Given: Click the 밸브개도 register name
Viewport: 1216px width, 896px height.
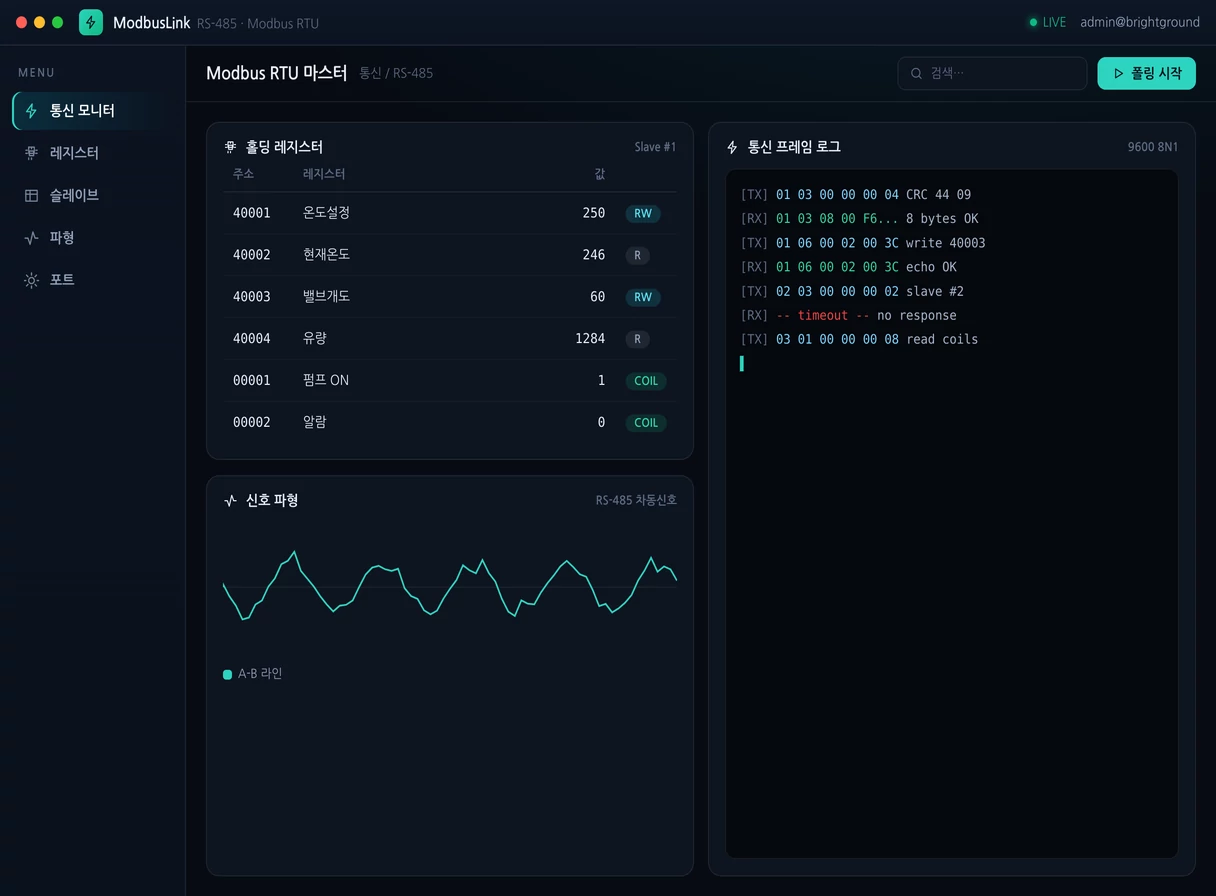Looking at the screenshot, I should click(x=326, y=297).
